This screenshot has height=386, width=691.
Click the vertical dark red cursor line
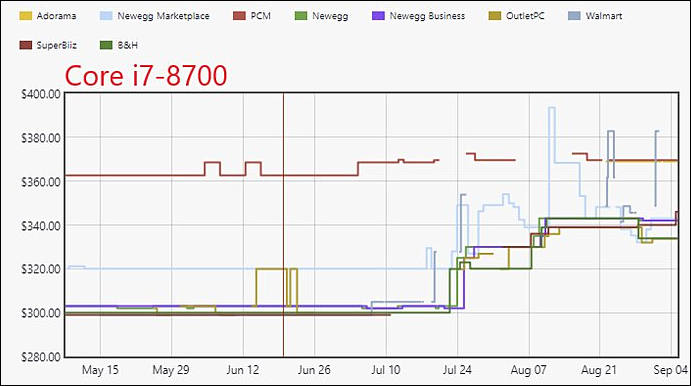[283, 225]
